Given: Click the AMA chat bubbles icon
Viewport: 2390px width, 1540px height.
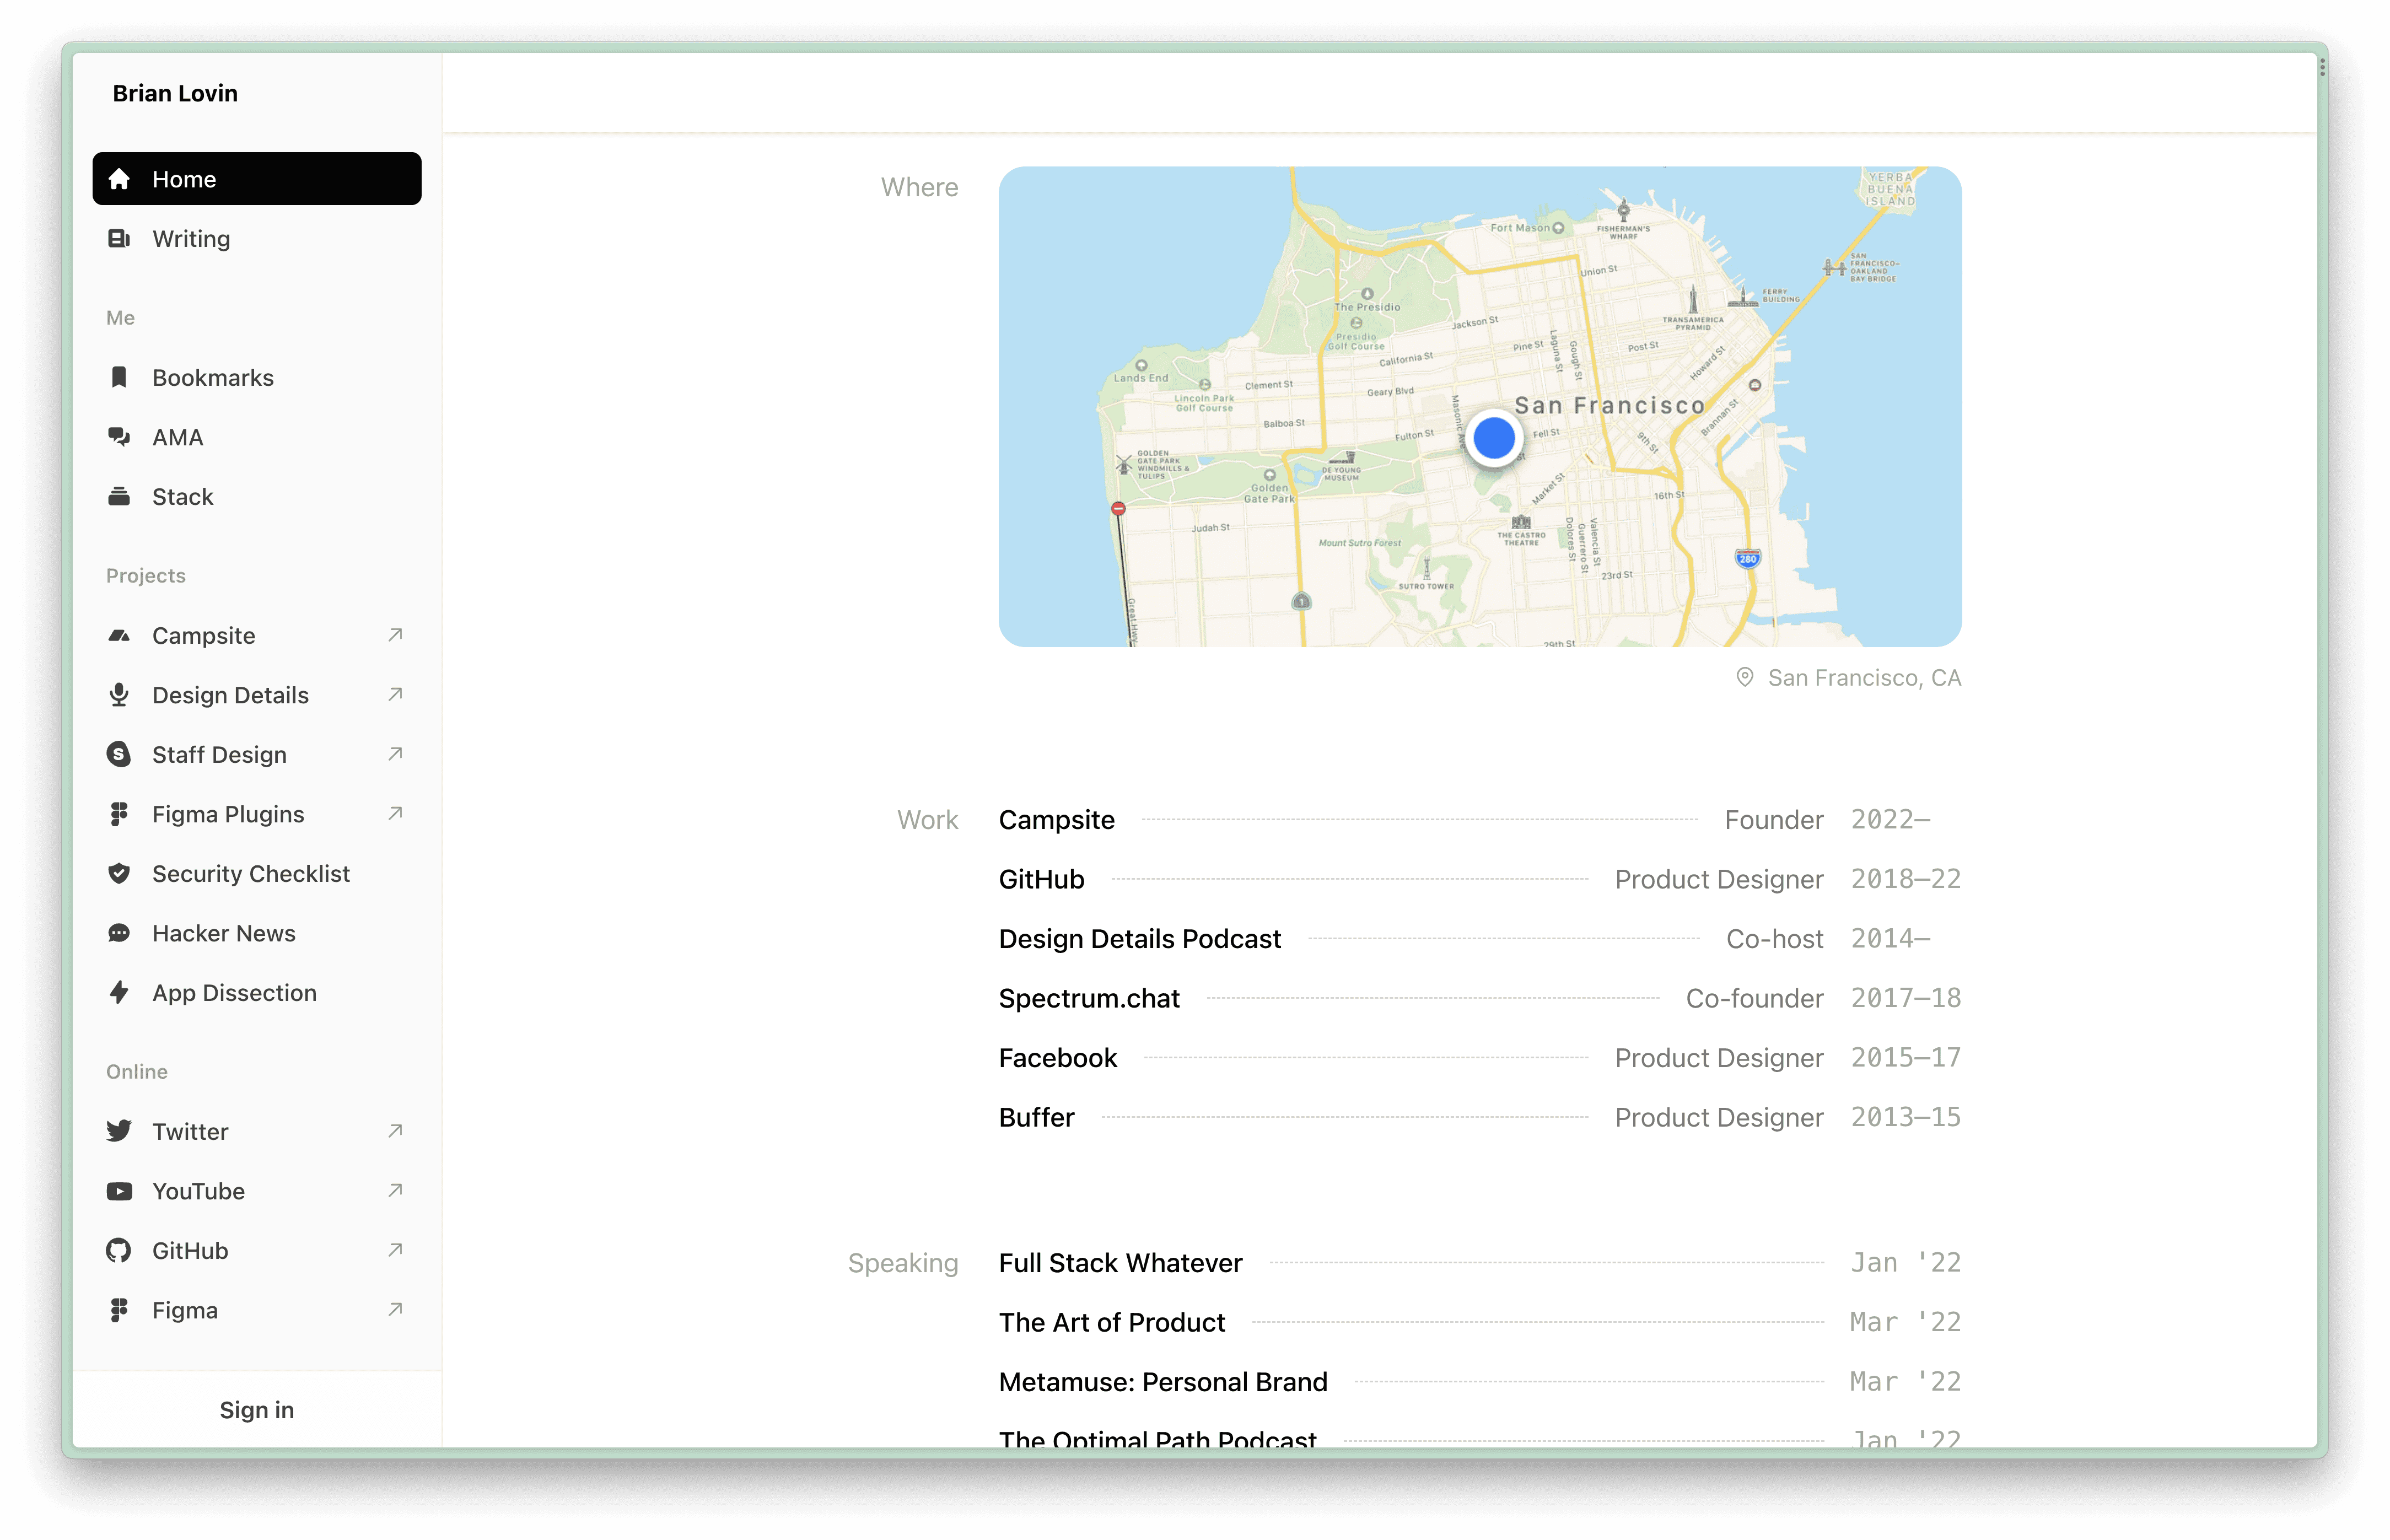Looking at the screenshot, I should coord(119,437).
